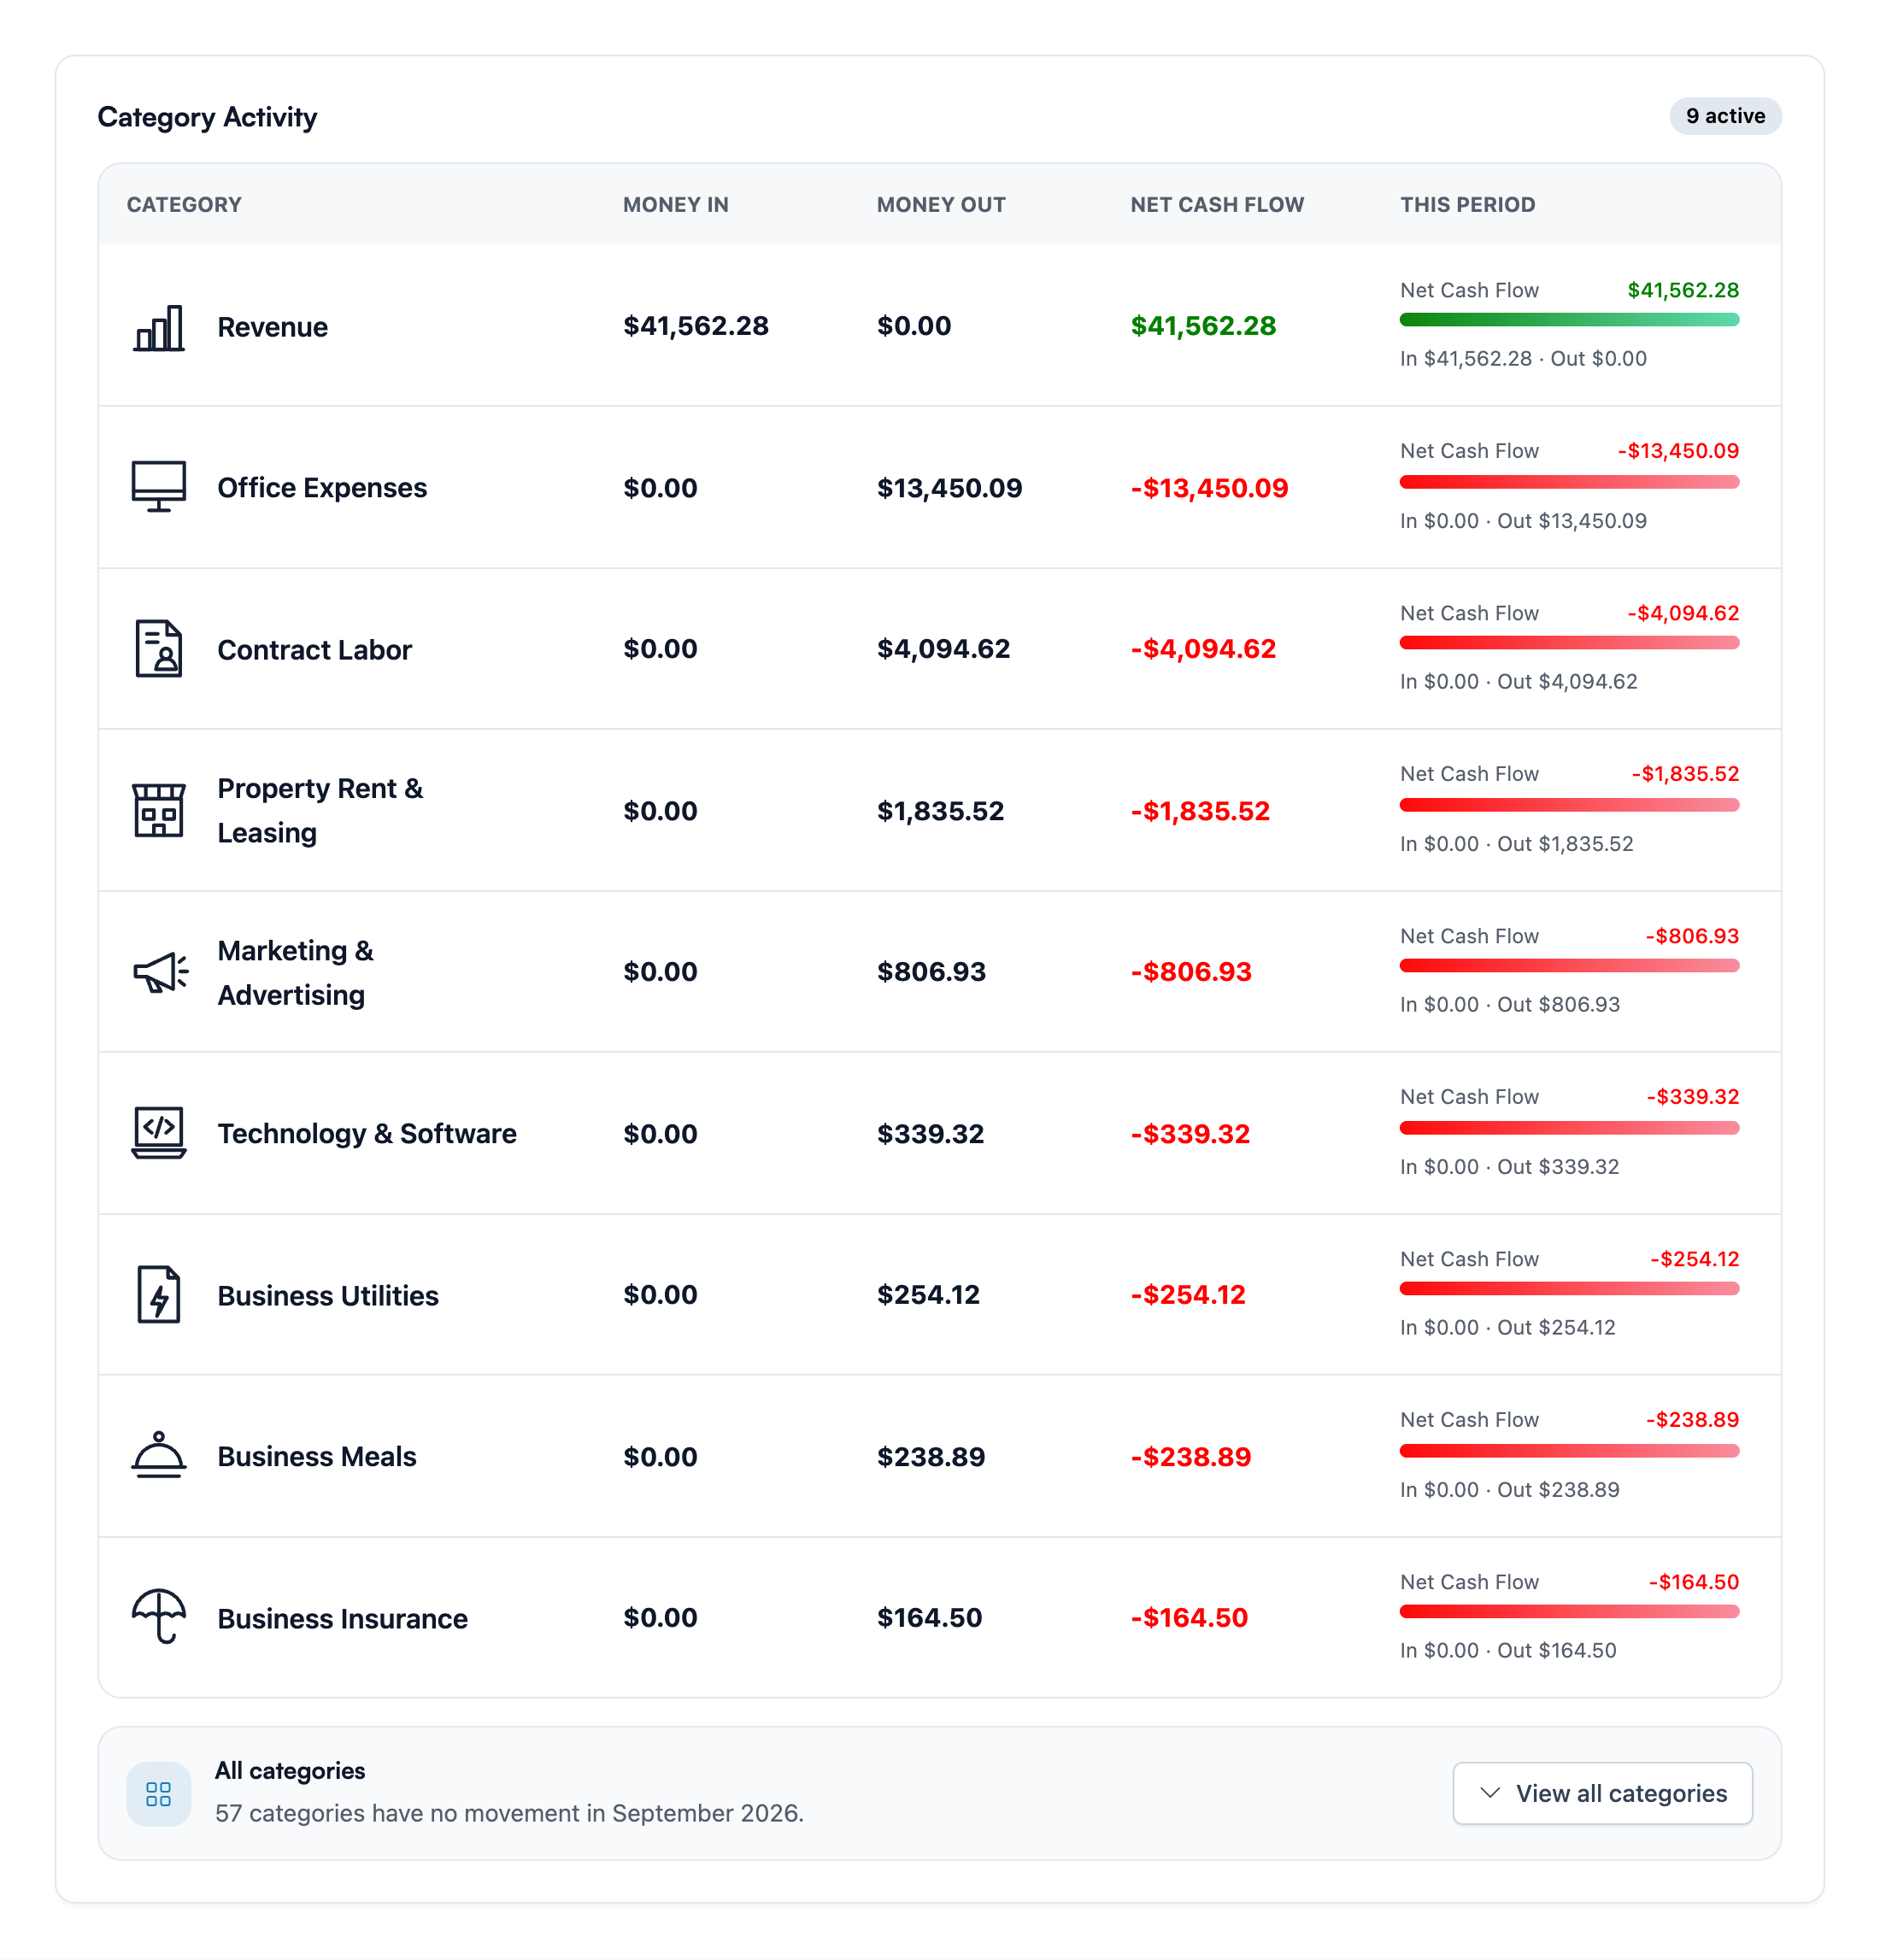This screenshot has height=1960, width=1880.
Task: Click net cash flow -$238.89 in Business Meals
Action: (1190, 1457)
